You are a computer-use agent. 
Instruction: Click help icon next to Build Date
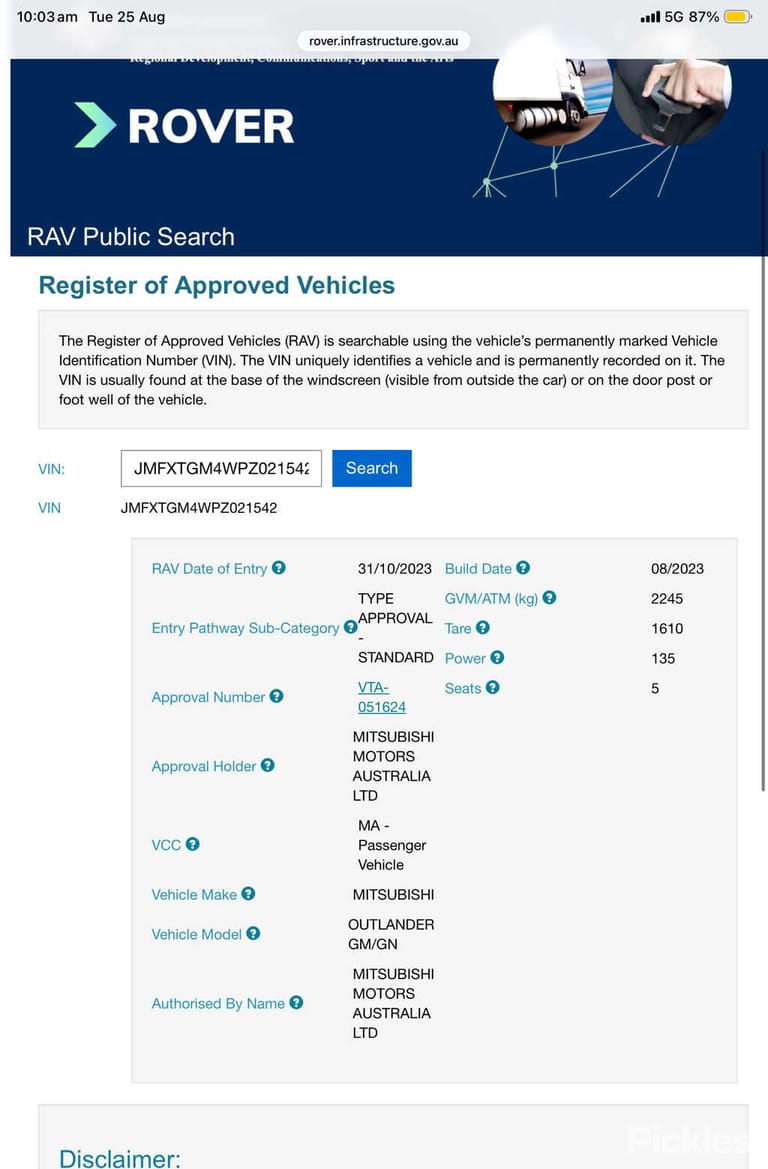pos(523,567)
